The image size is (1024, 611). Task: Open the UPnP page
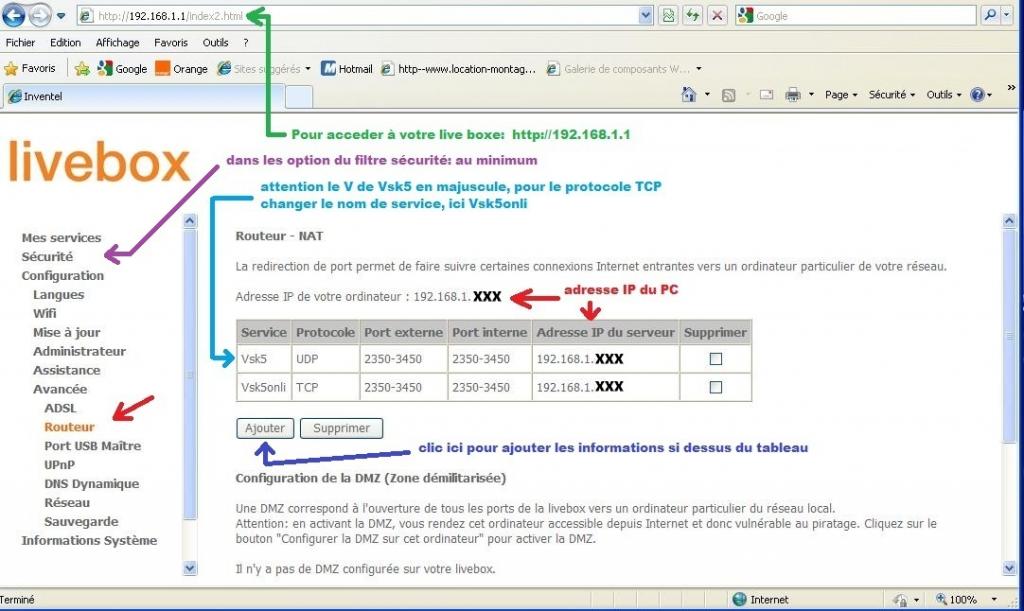click(x=59, y=465)
